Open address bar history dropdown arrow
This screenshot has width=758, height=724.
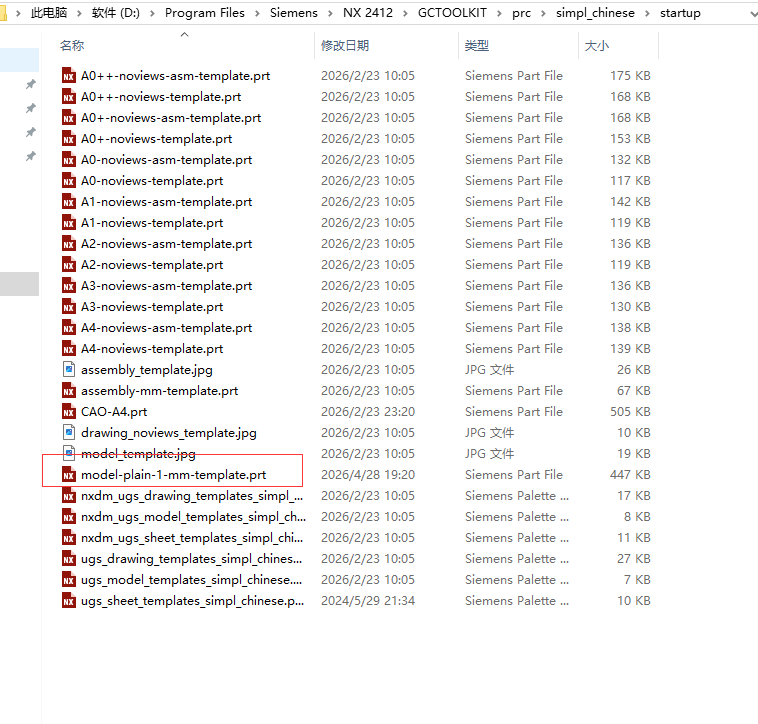753,14
